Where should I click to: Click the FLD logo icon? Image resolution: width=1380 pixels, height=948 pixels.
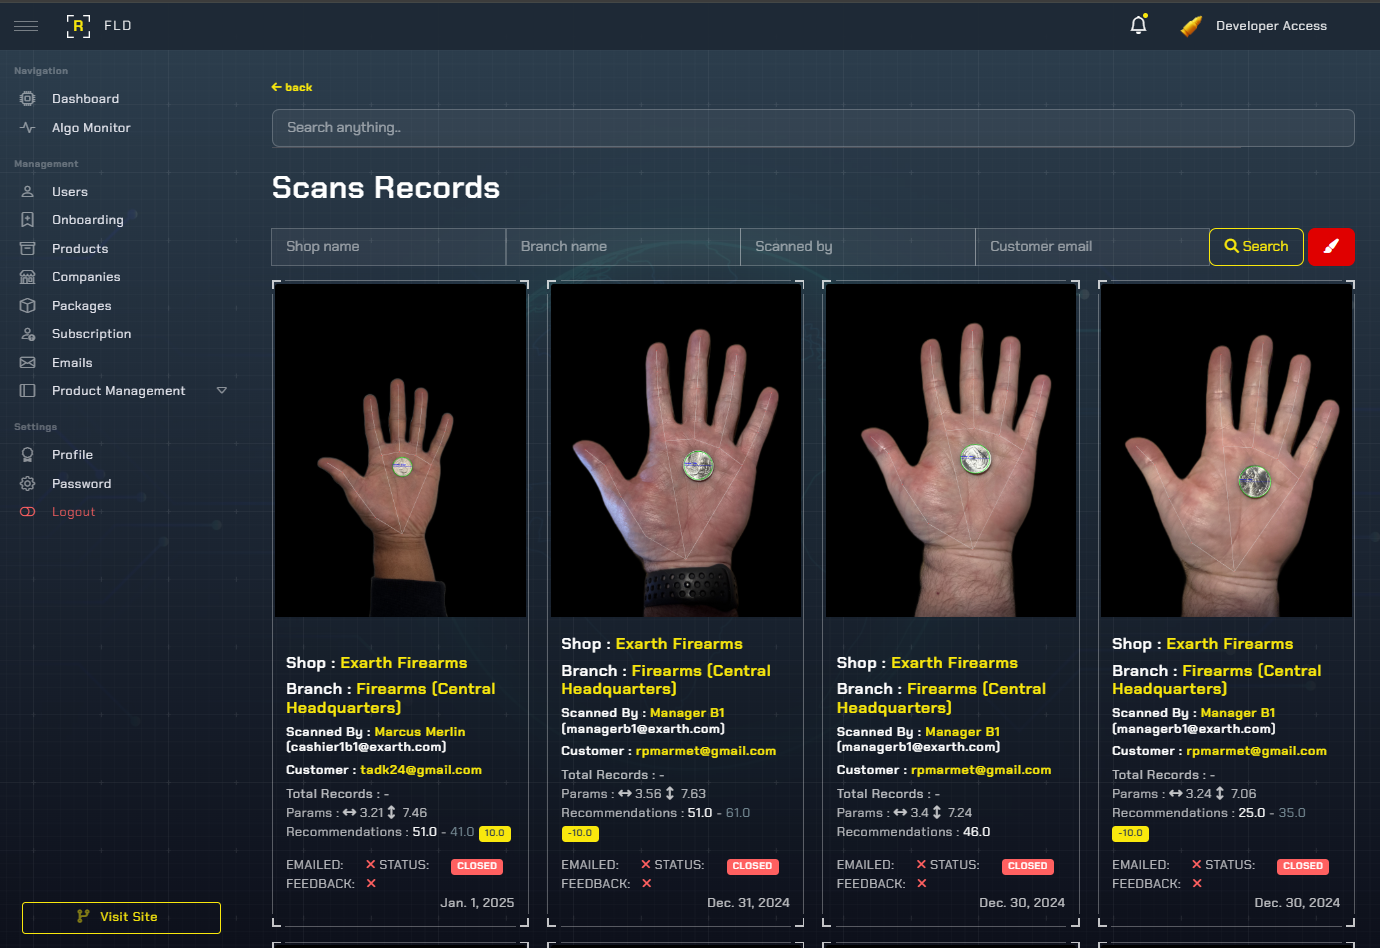point(78,26)
